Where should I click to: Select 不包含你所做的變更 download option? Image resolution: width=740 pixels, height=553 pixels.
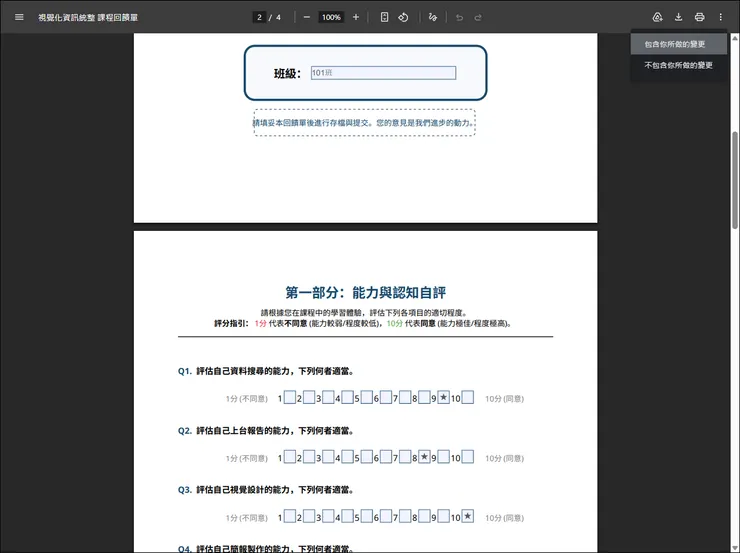[679, 65]
